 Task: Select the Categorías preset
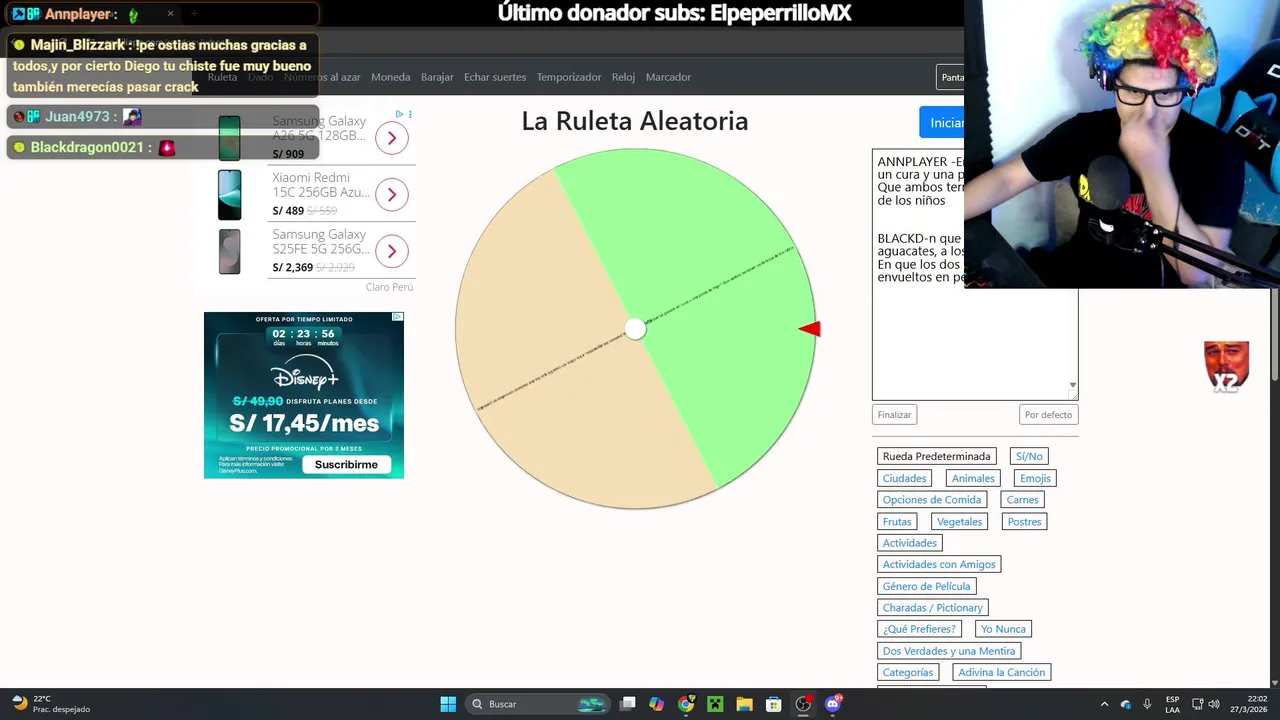tap(907, 673)
